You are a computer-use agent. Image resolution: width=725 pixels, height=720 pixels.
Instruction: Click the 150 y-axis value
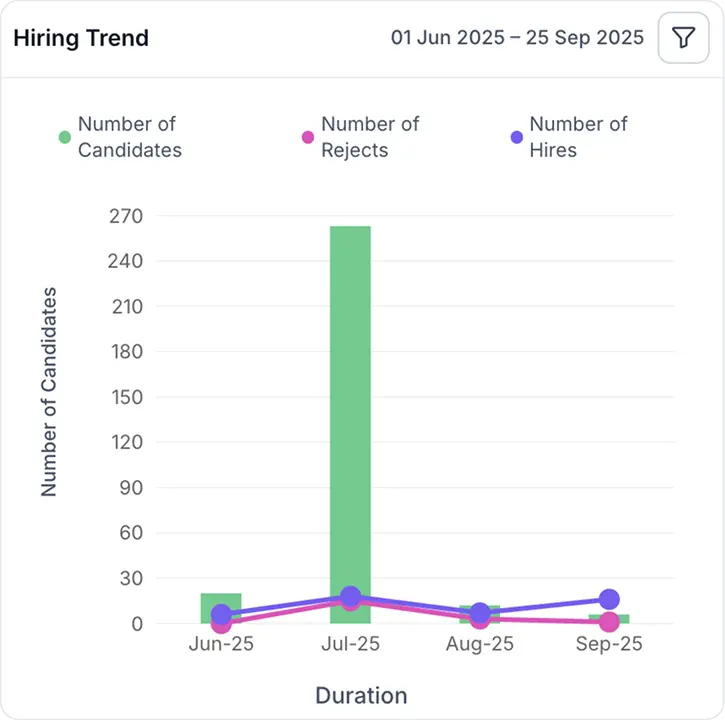click(x=127, y=397)
